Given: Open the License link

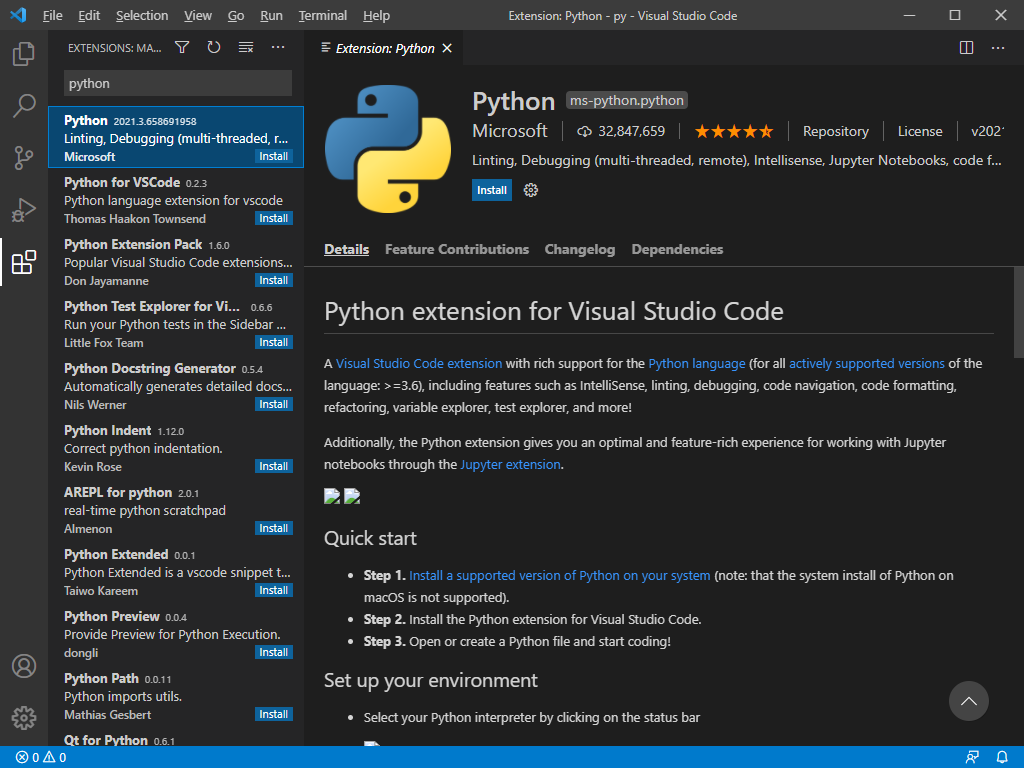Looking at the screenshot, I should (920, 131).
